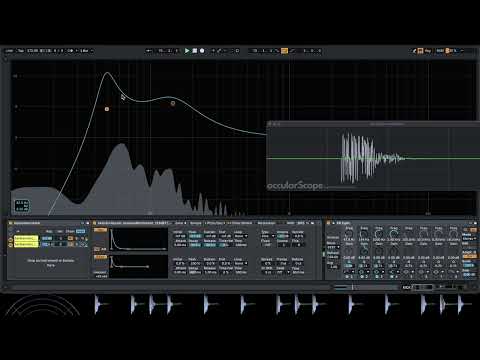This screenshot has width=480, height=360.
Task: Click the tempo field in the control bar
Action: click(x=32, y=51)
